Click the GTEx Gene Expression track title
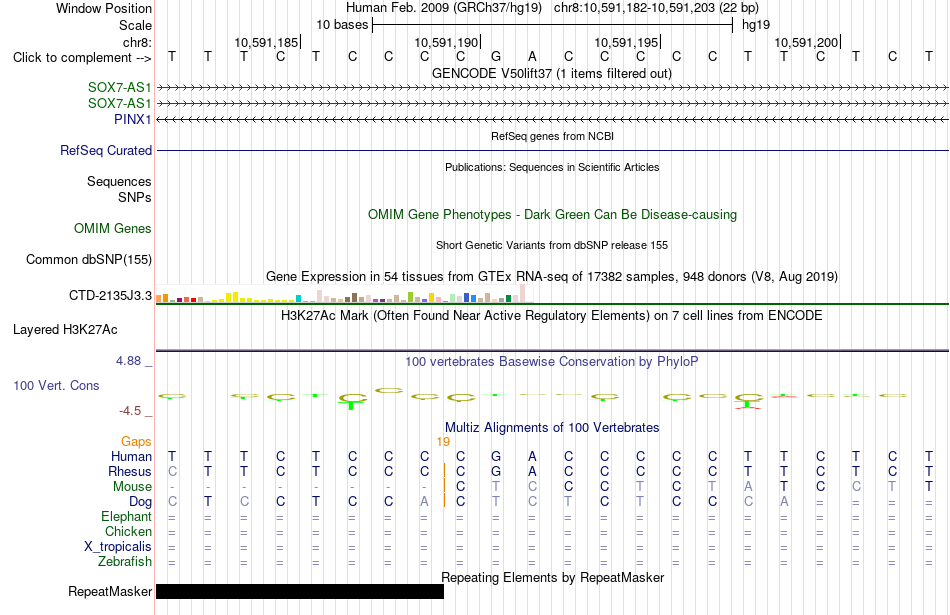950x615 pixels. [x=552, y=276]
